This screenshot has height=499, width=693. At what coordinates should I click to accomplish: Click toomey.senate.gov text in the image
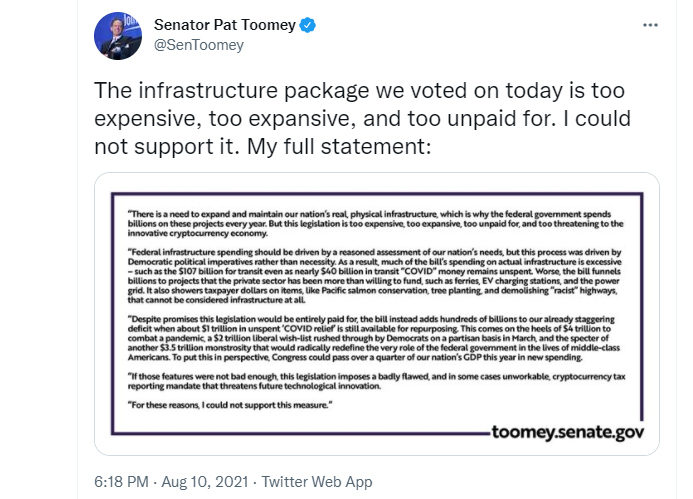click(x=567, y=432)
